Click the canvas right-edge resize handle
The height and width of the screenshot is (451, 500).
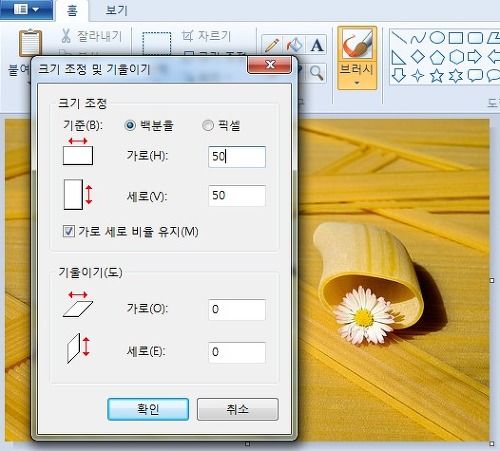click(x=492, y=280)
